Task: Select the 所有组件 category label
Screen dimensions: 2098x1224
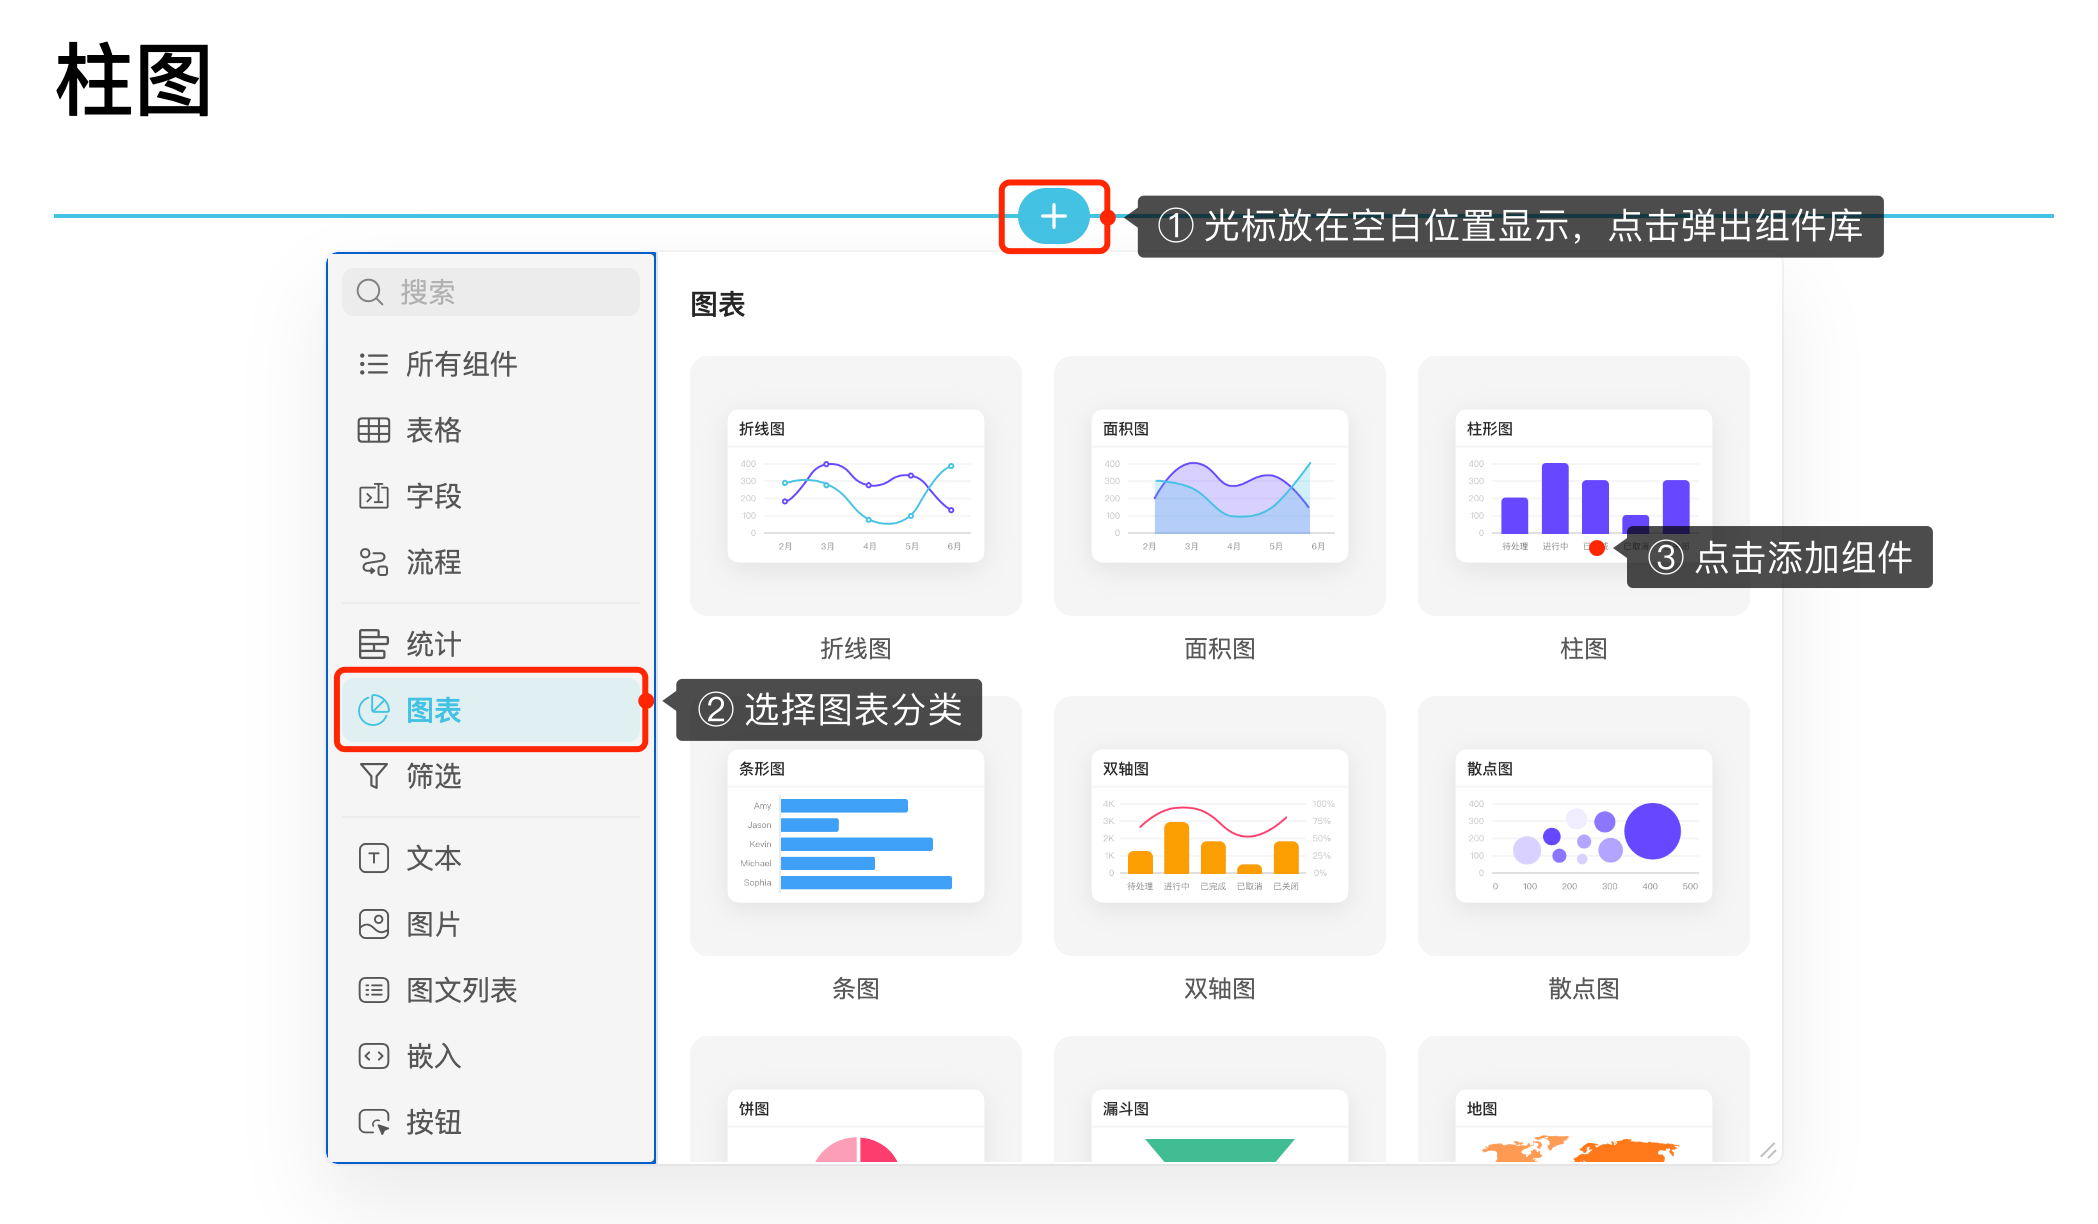Action: coord(462,364)
